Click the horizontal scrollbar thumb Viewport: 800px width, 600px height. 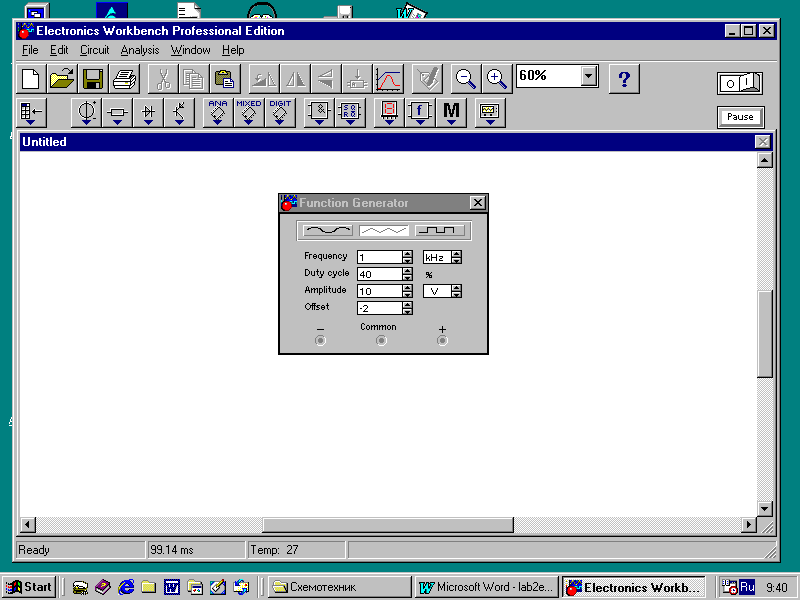pyautogui.click(x=388, y=524)
